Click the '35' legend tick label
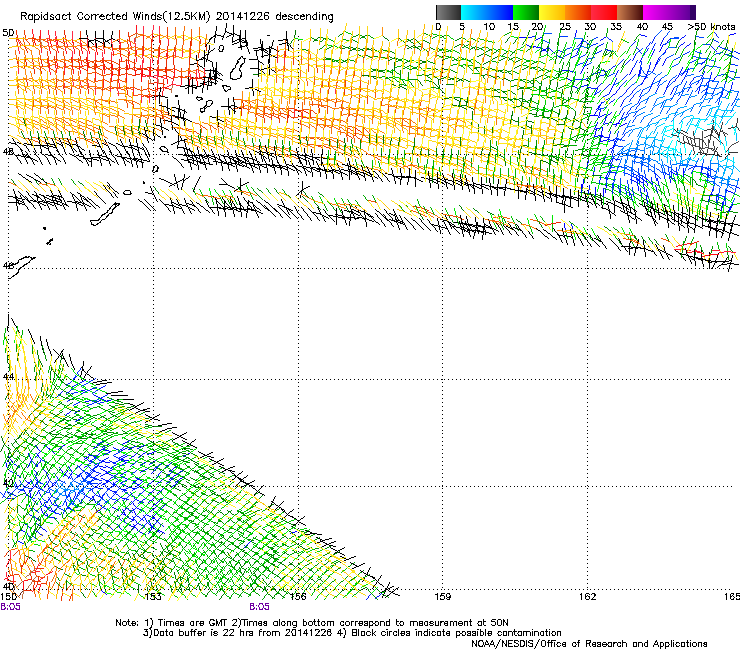 [x=616, y=27]
